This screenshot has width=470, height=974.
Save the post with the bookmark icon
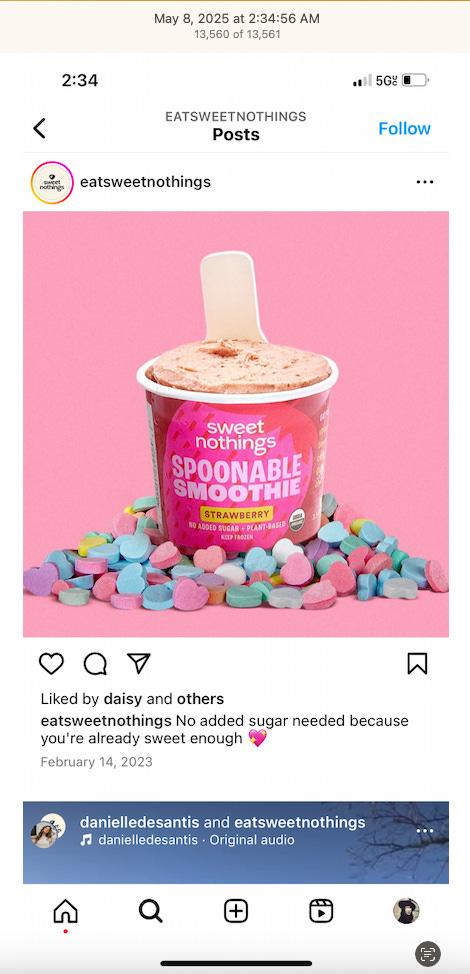pyautogui.click(x=417, y=664)
